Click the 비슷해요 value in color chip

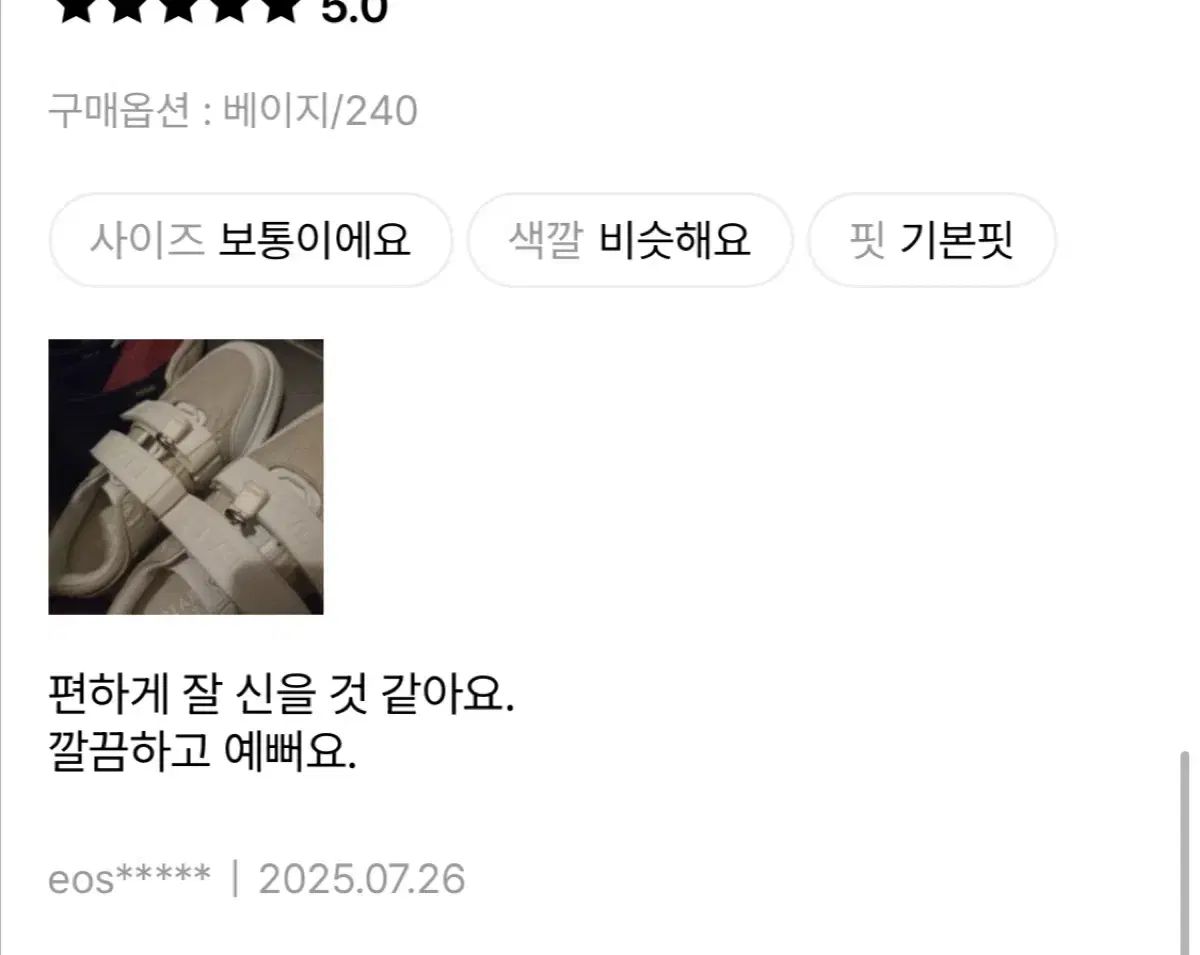click(675, 240)
